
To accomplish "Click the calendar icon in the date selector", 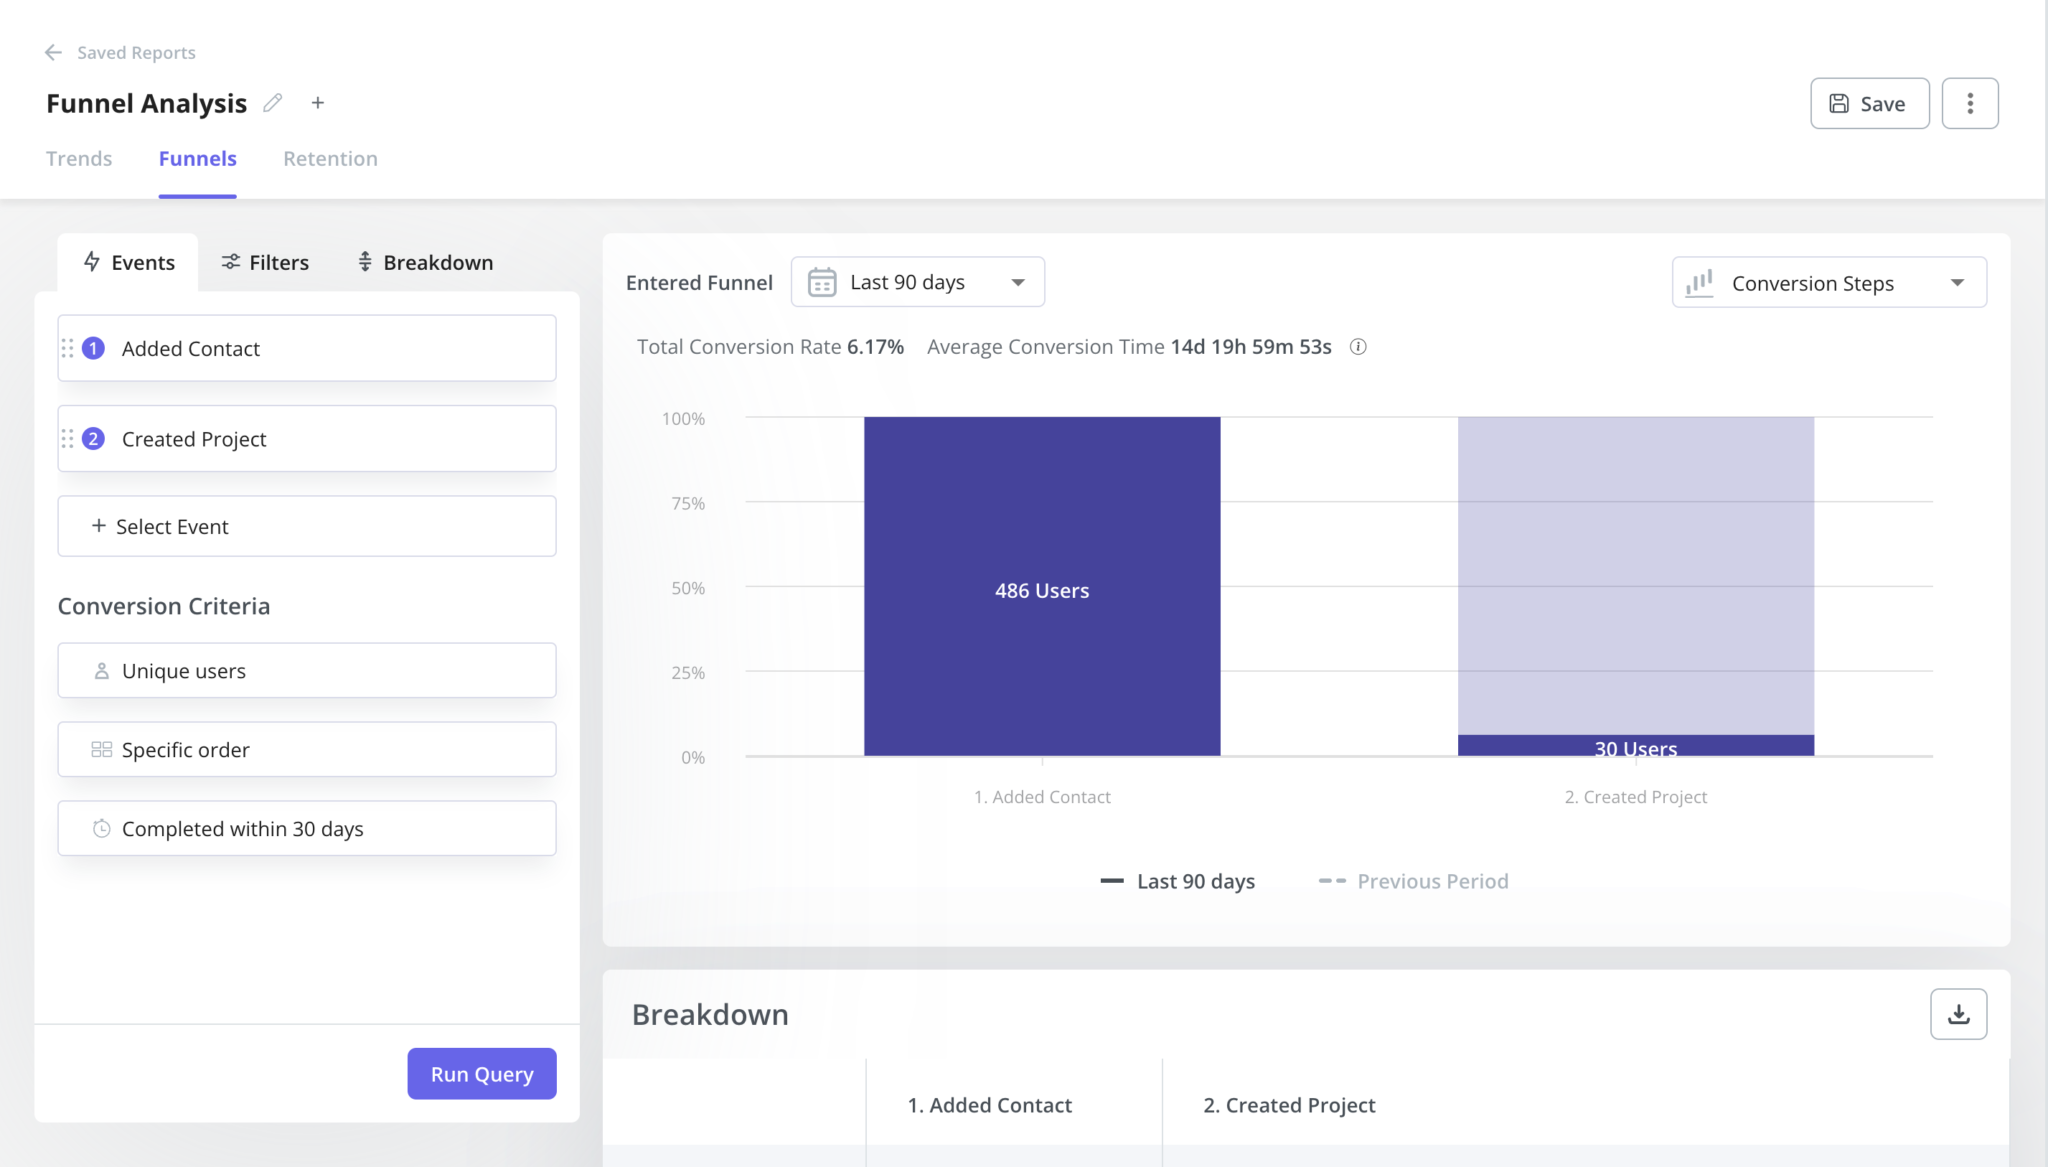I will 821,282.
